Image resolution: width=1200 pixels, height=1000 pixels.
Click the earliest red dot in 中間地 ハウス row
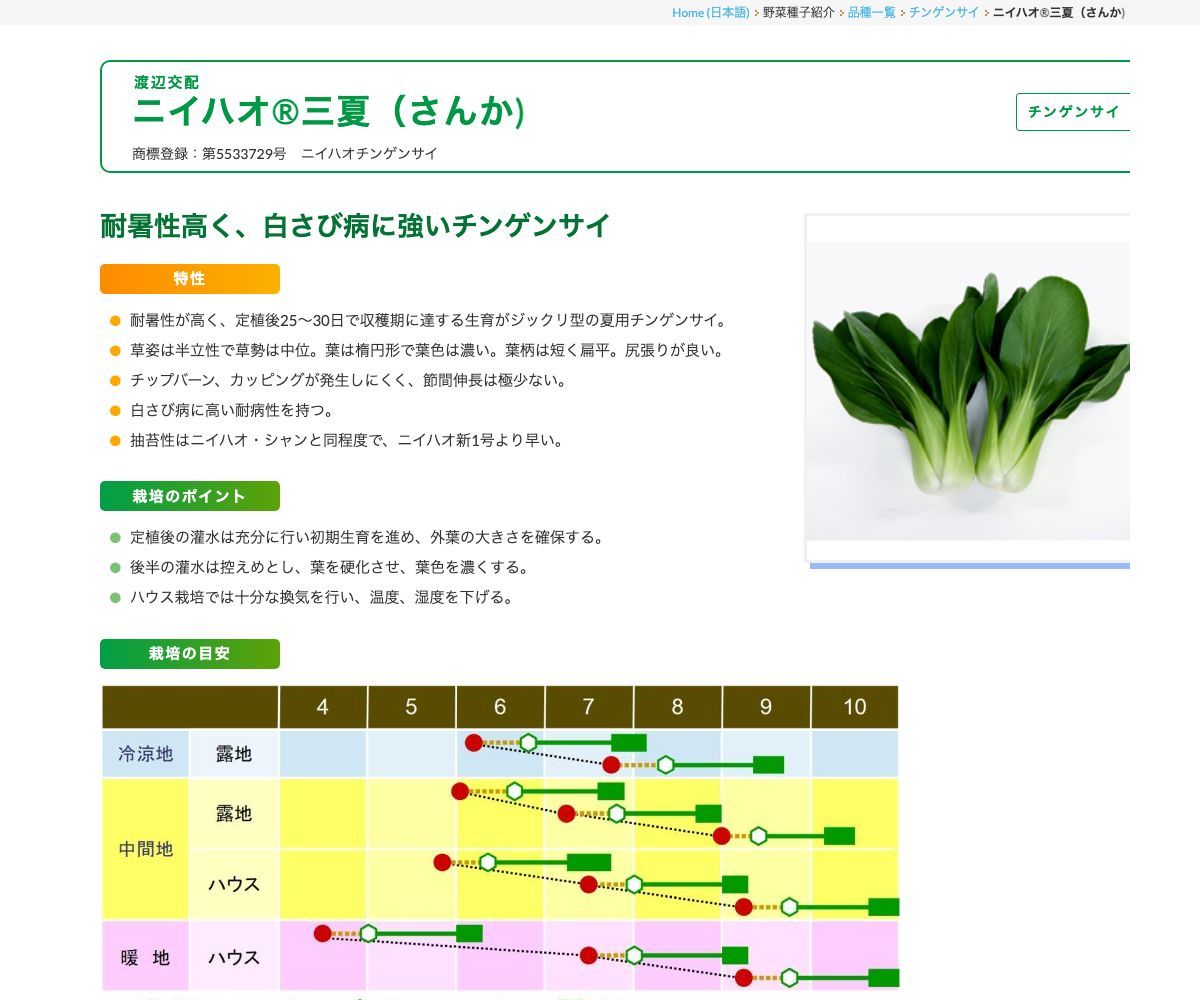click(443, 862)
